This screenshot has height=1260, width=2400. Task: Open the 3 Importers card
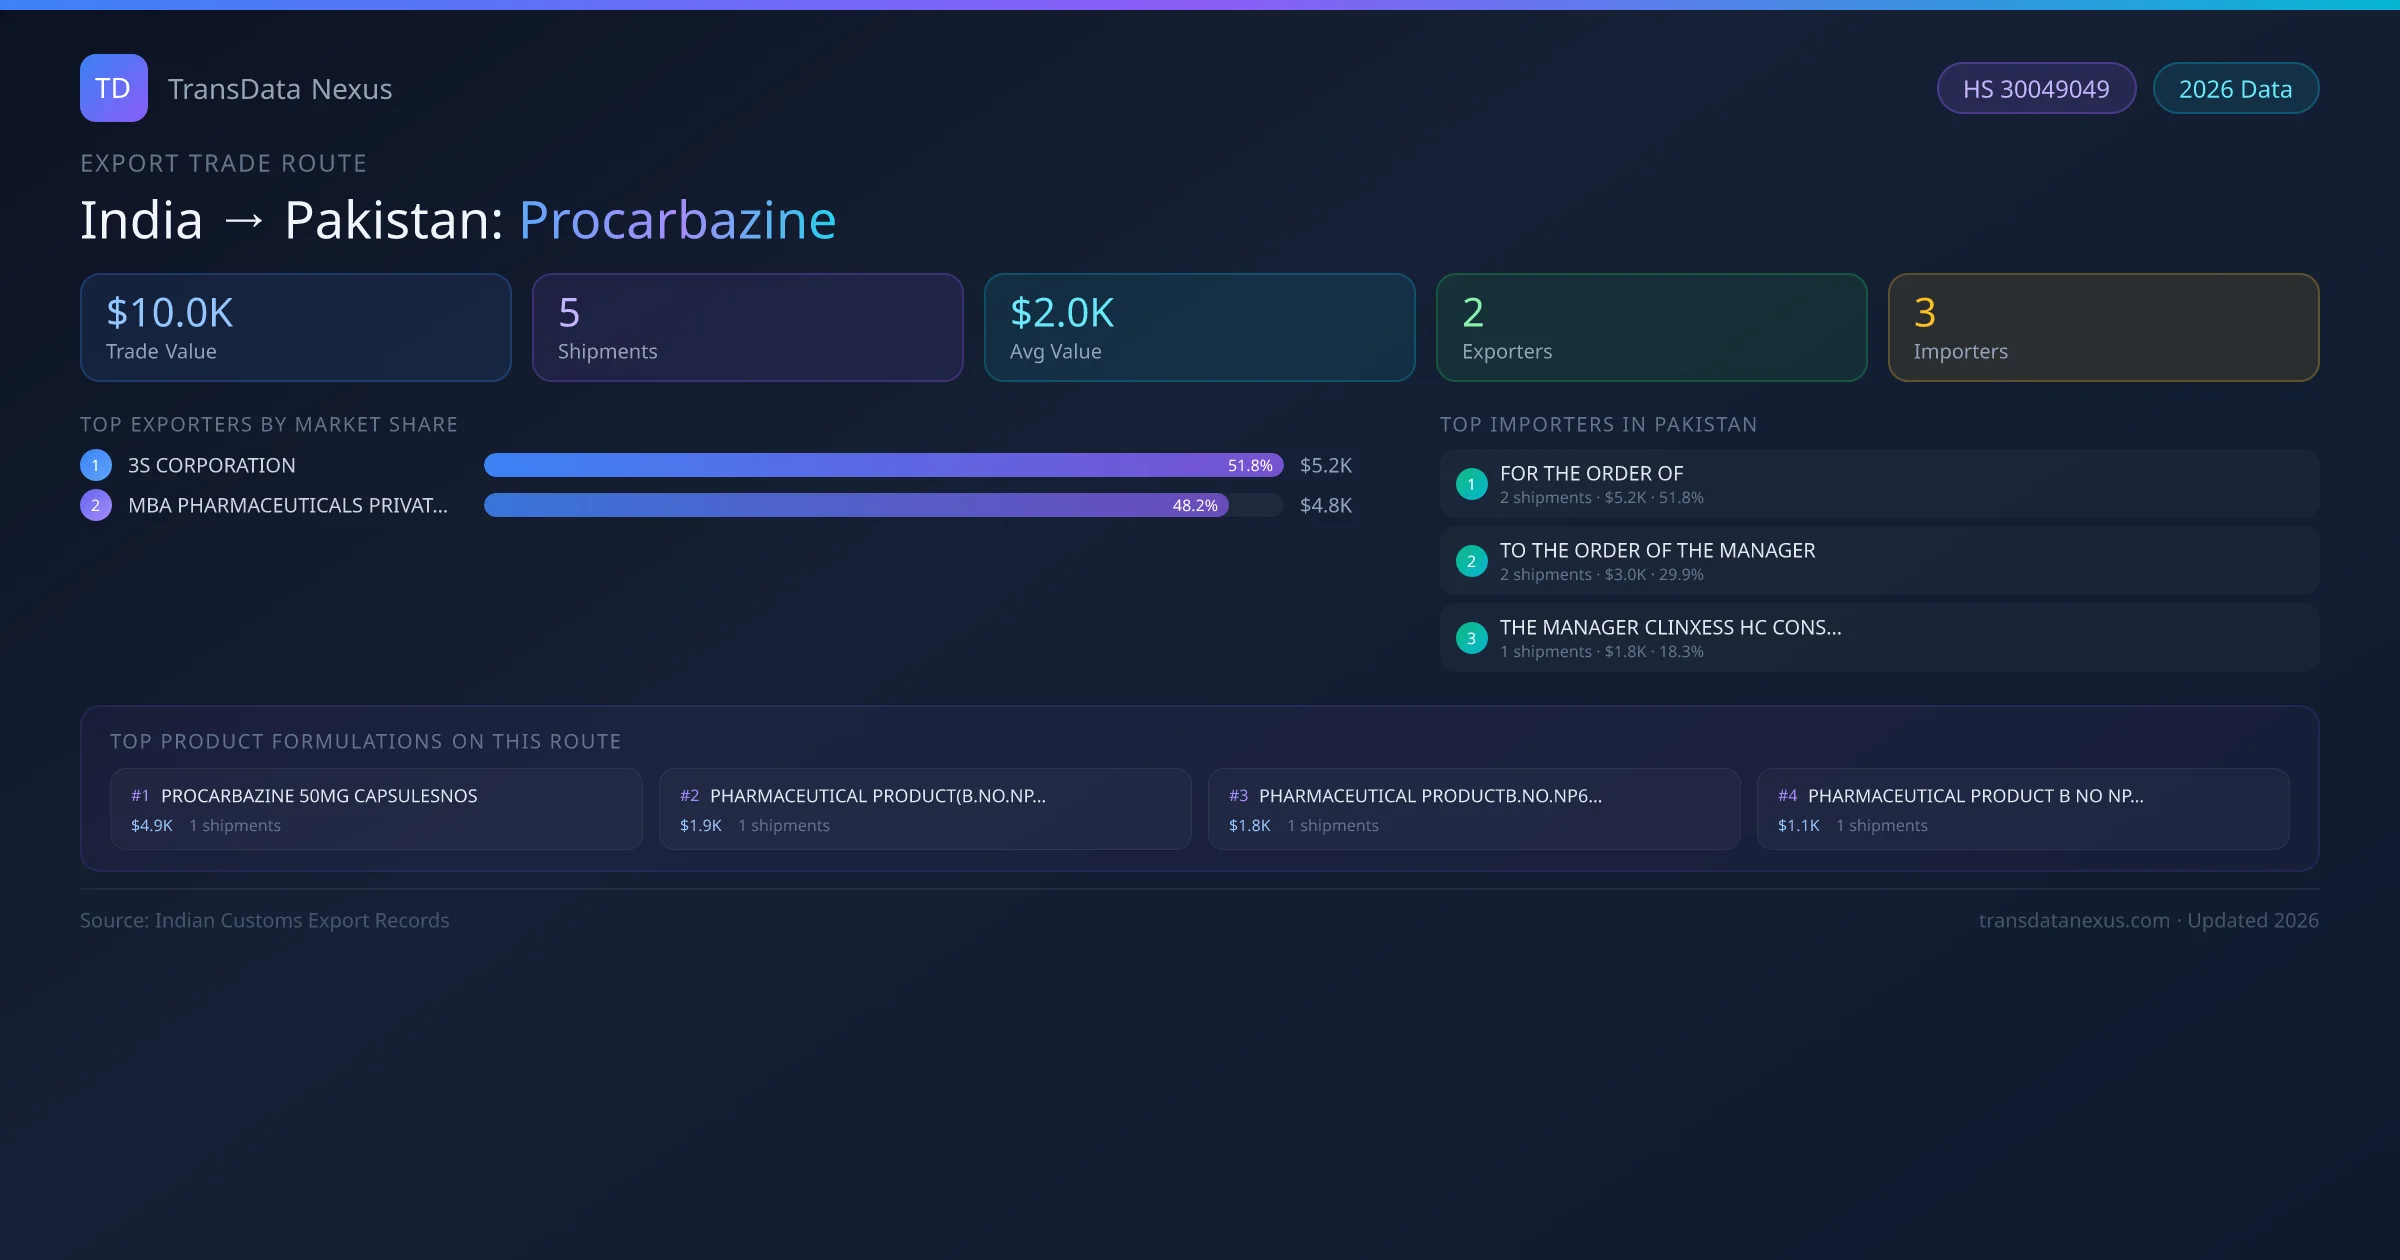[2103, 328]
